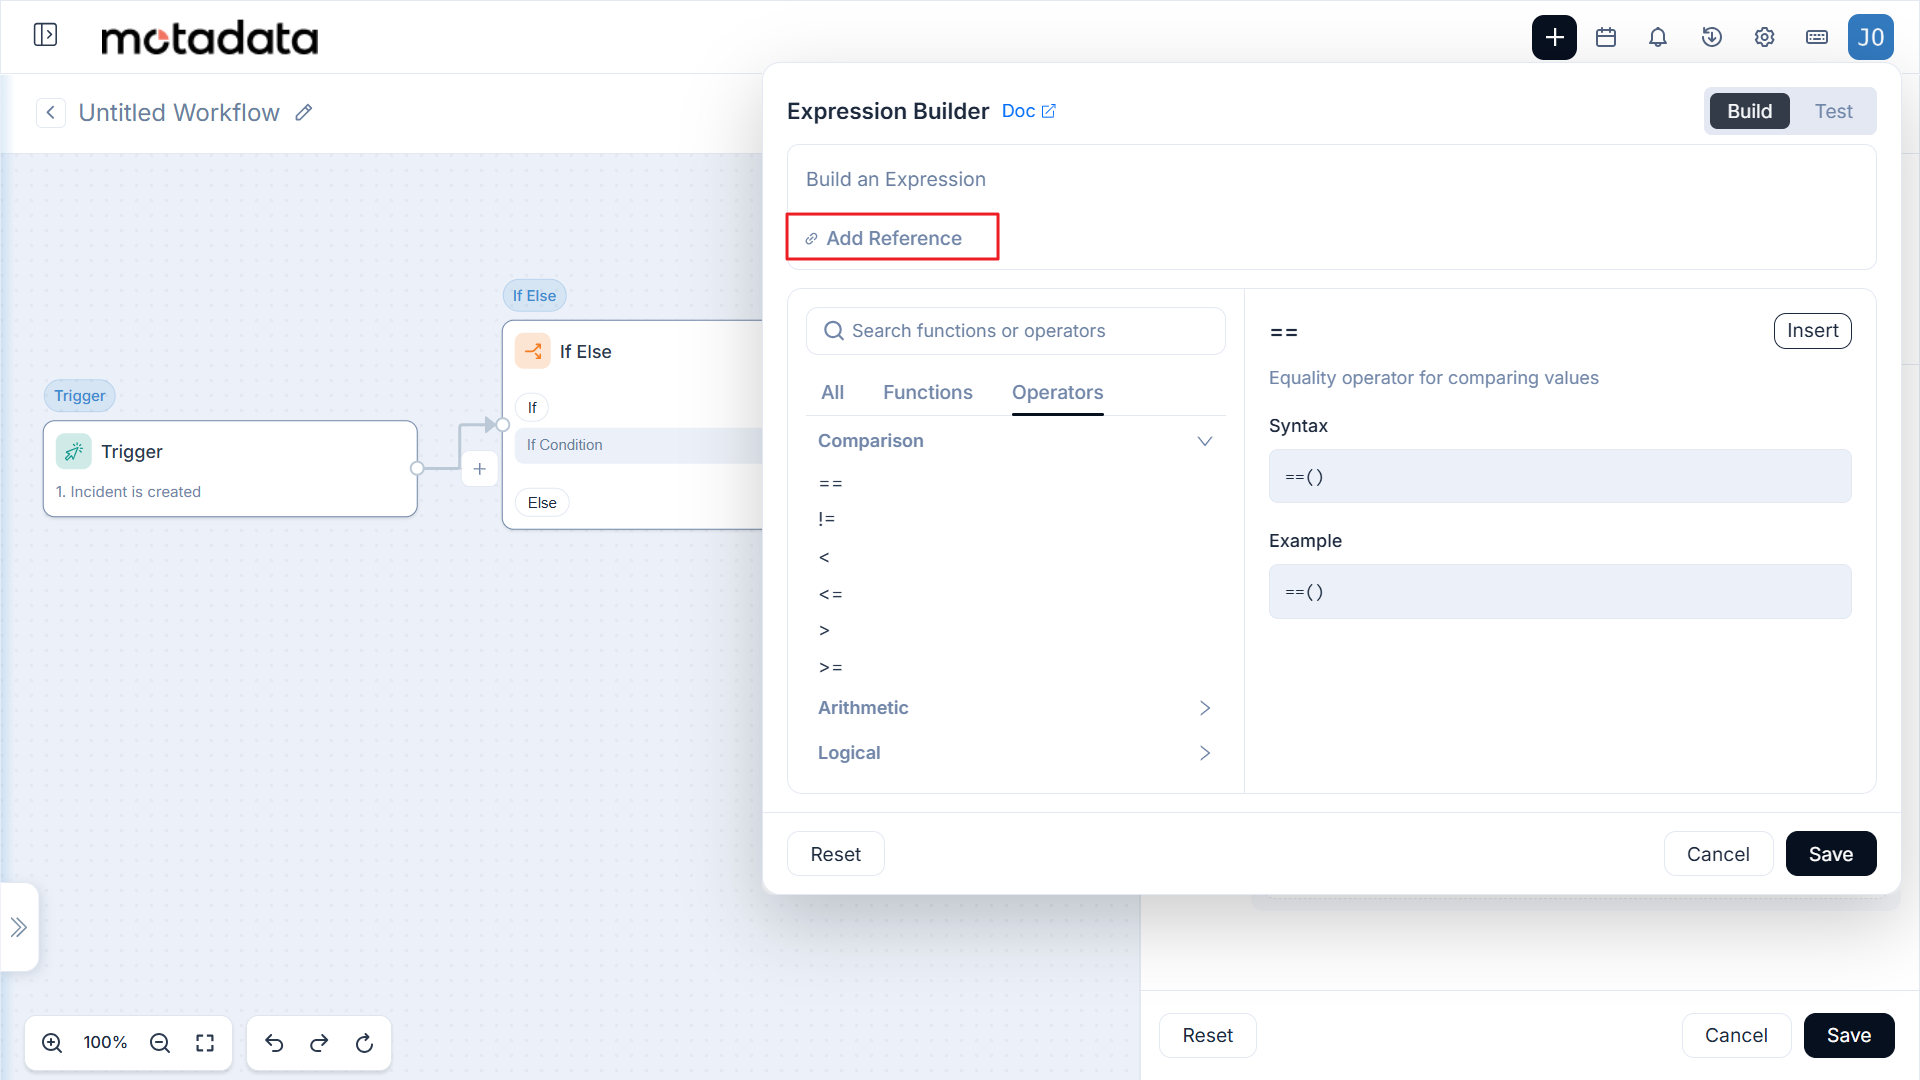The image size is (1920, 1080).
Task: Undo the last canvas action
Action: point(274,1043)
